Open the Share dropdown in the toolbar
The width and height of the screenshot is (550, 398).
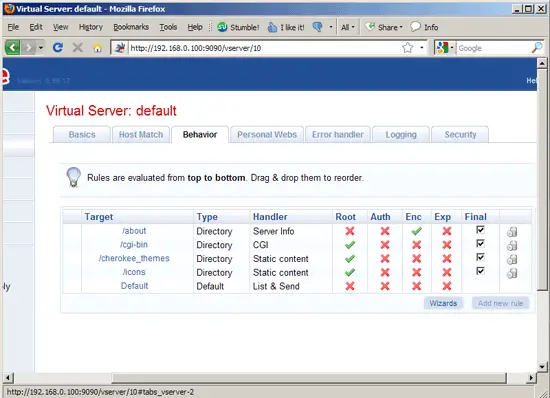tap(384, 27)
